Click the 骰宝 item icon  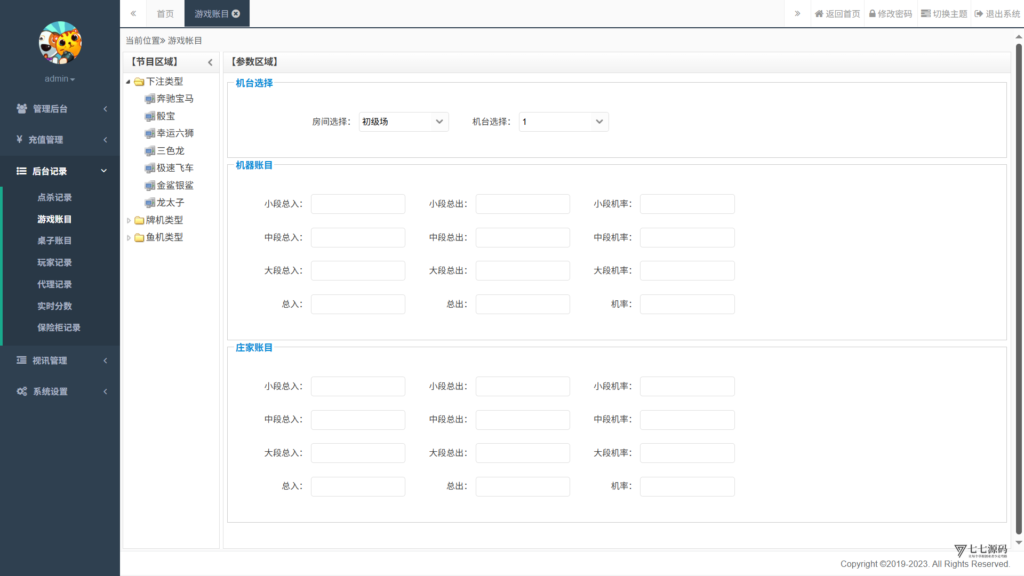(150, 116)
